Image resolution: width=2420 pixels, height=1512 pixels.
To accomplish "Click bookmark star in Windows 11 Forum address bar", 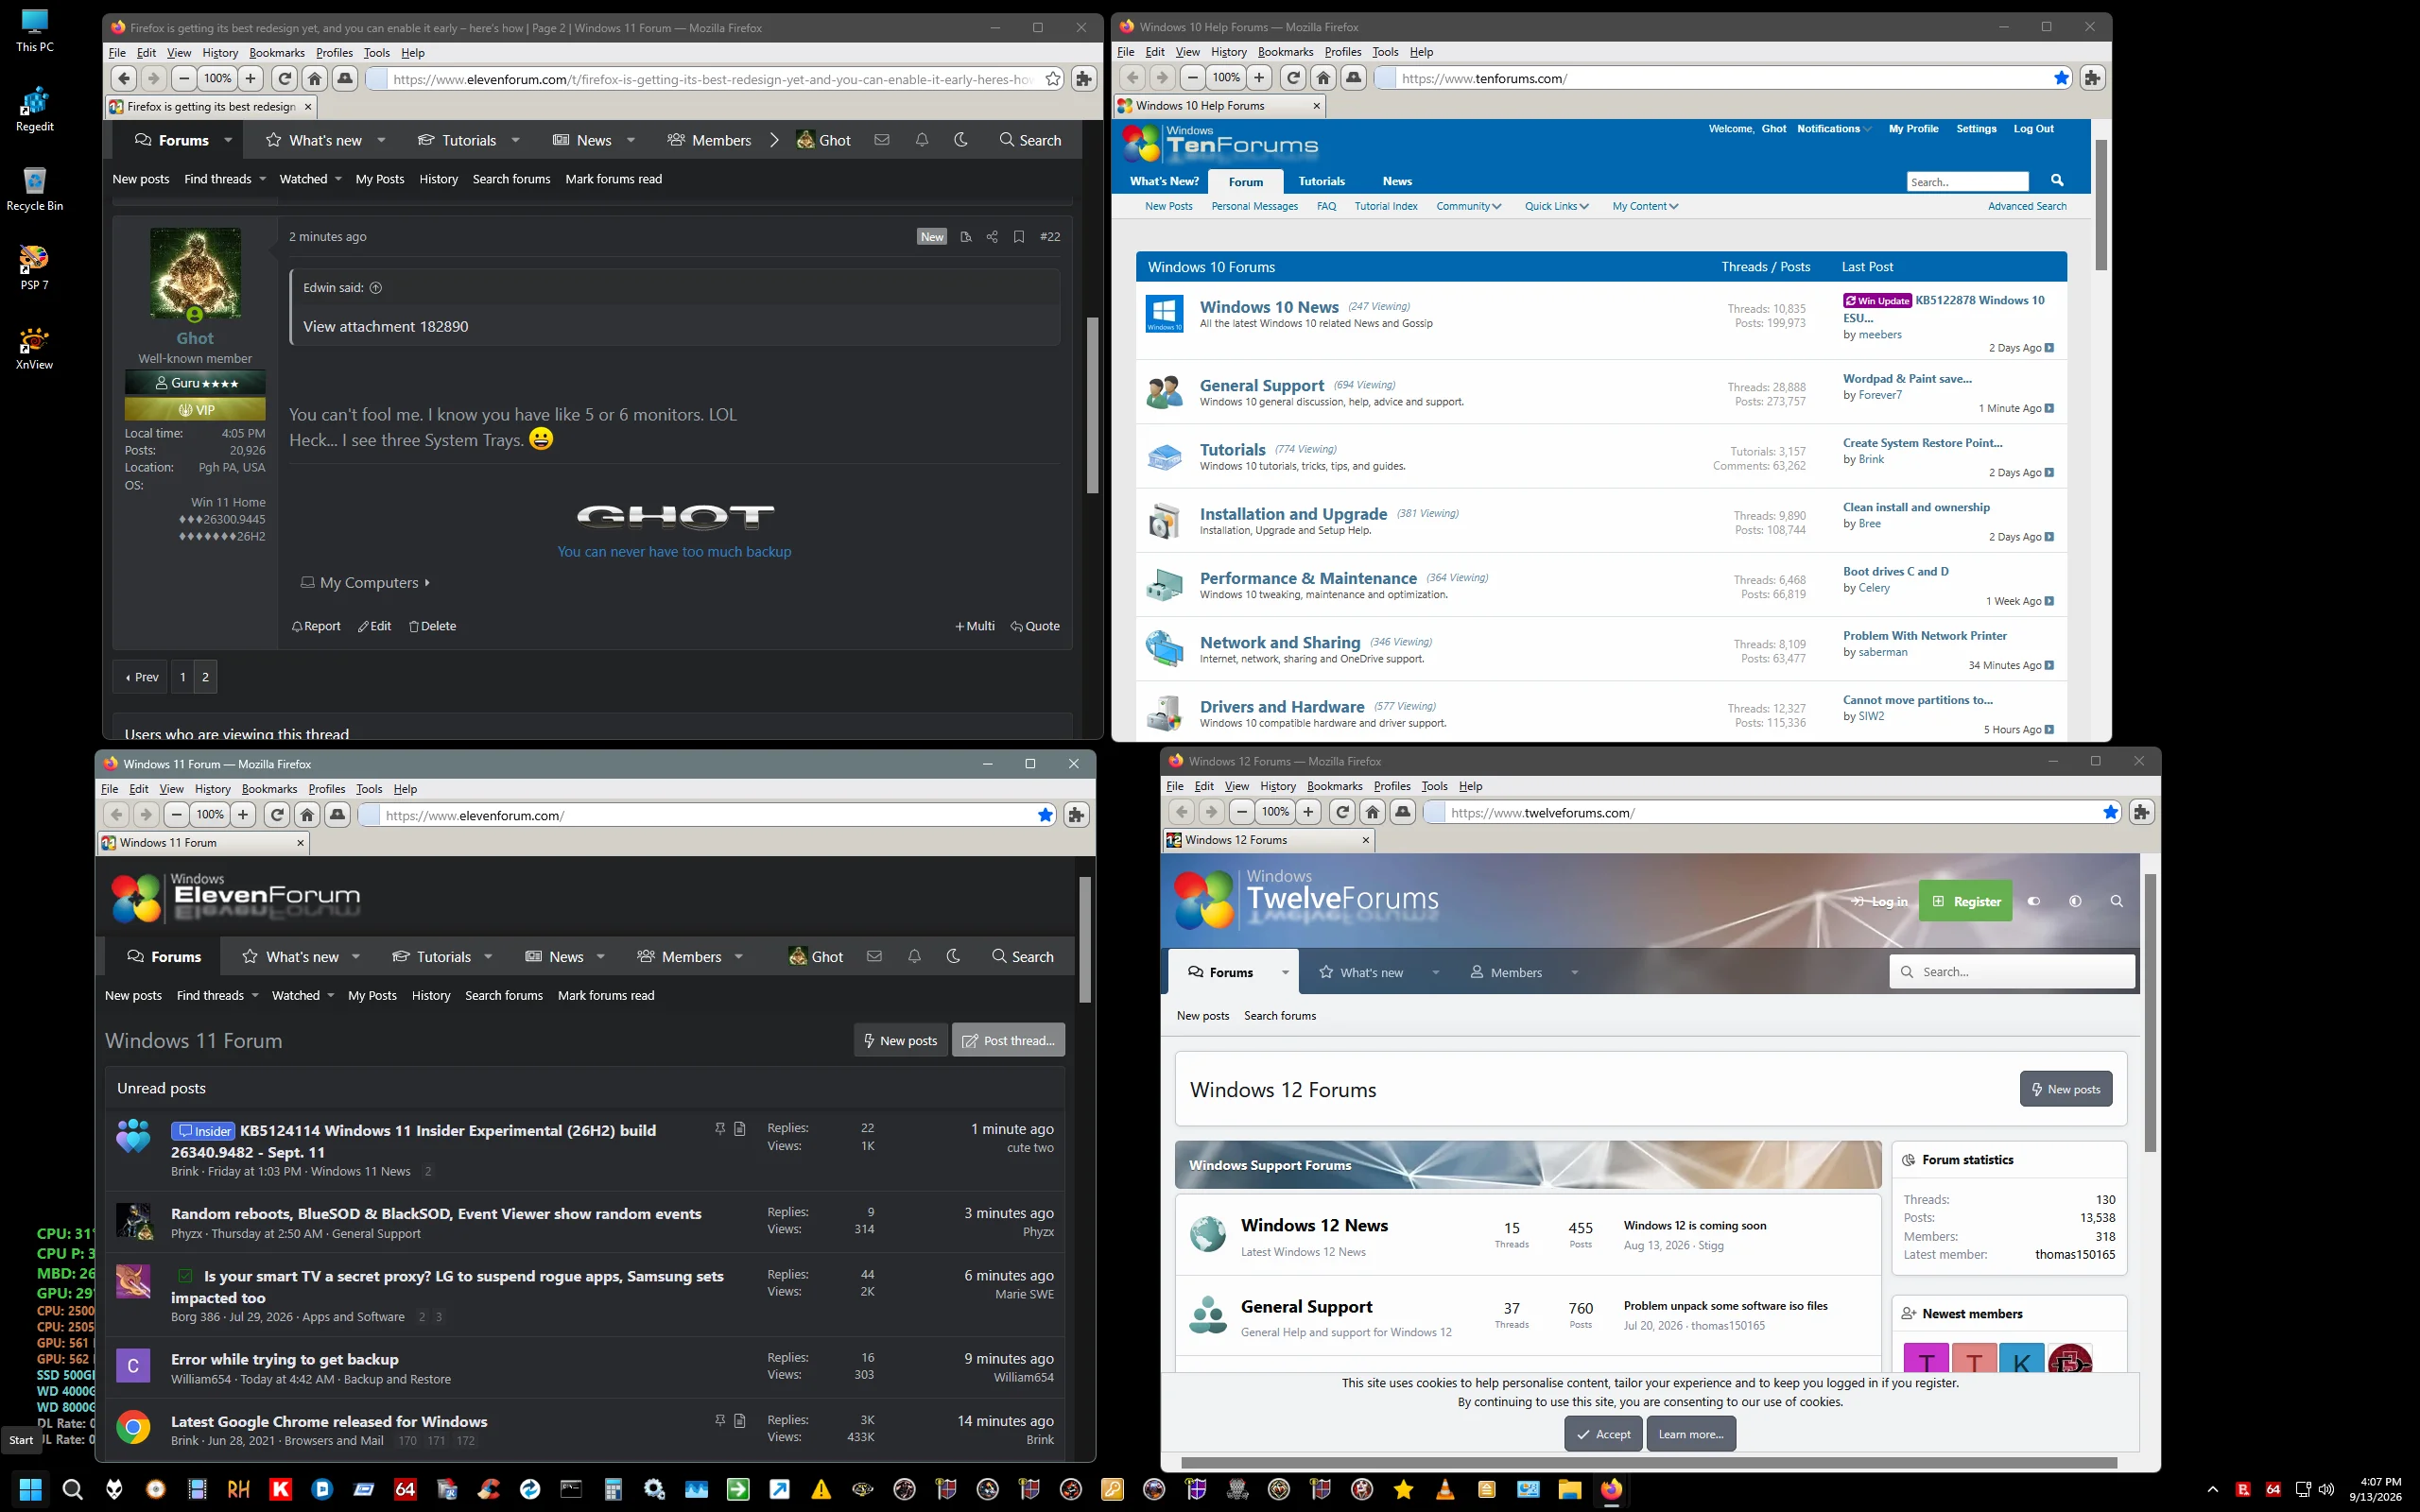I will 1045,815.
